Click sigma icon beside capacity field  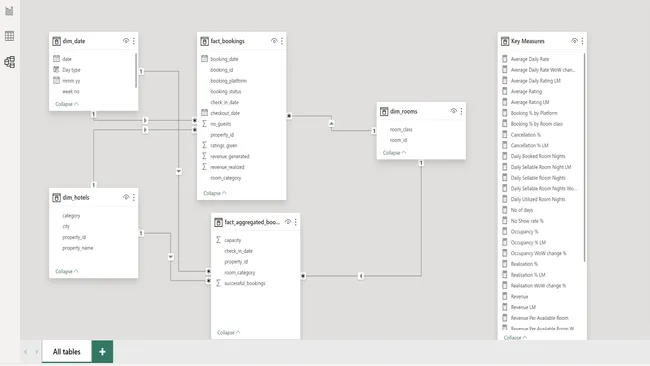(218, 240)
